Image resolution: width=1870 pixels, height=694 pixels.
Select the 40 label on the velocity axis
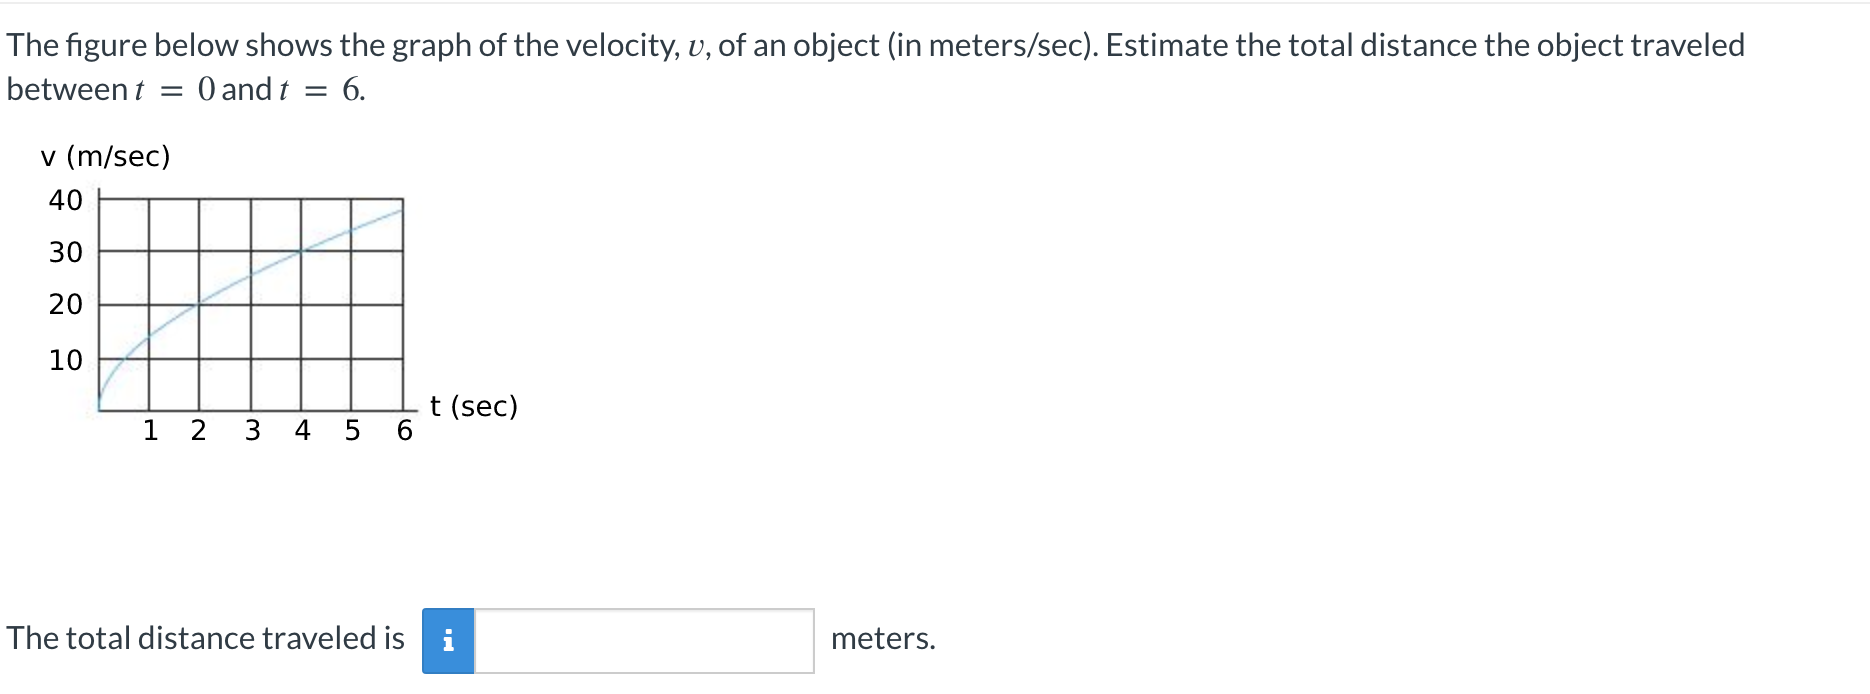pos(66,200)
